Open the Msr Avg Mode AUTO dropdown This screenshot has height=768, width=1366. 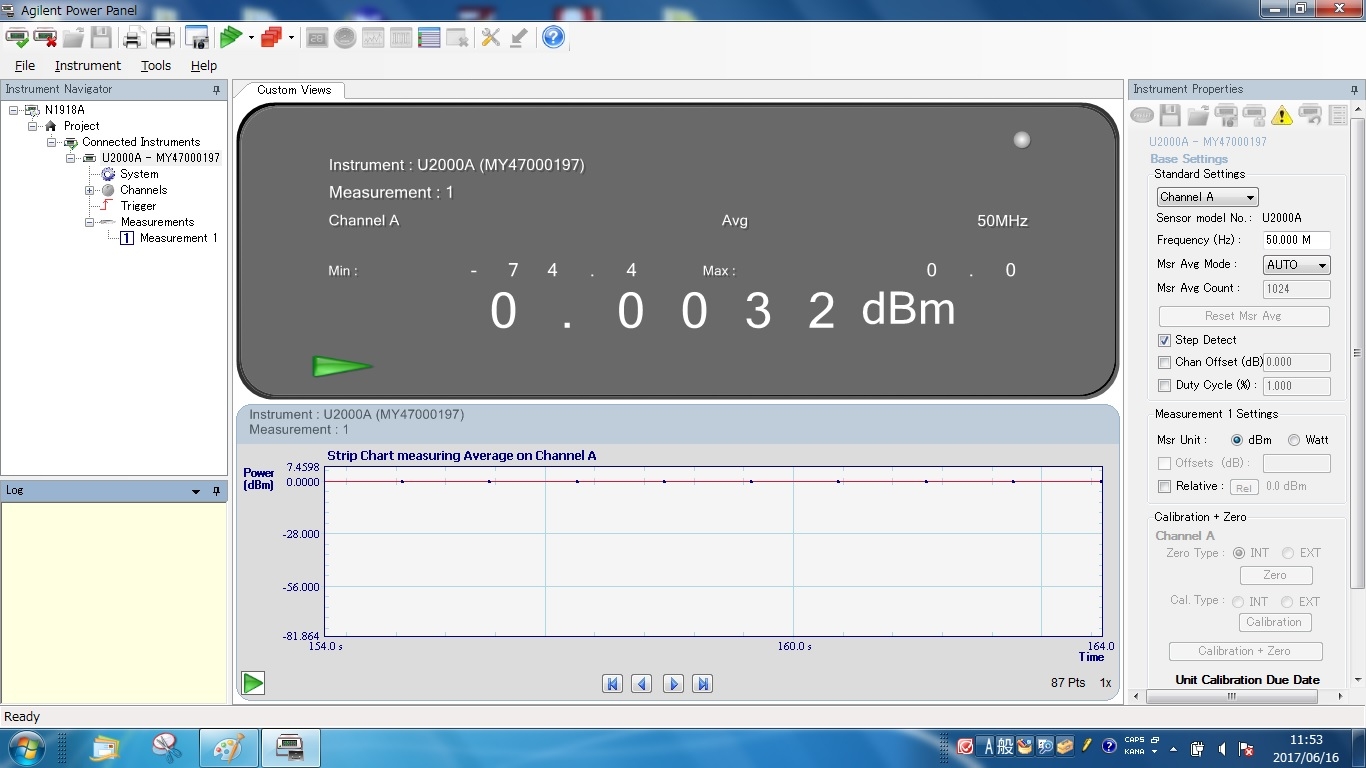[1296, 265]
